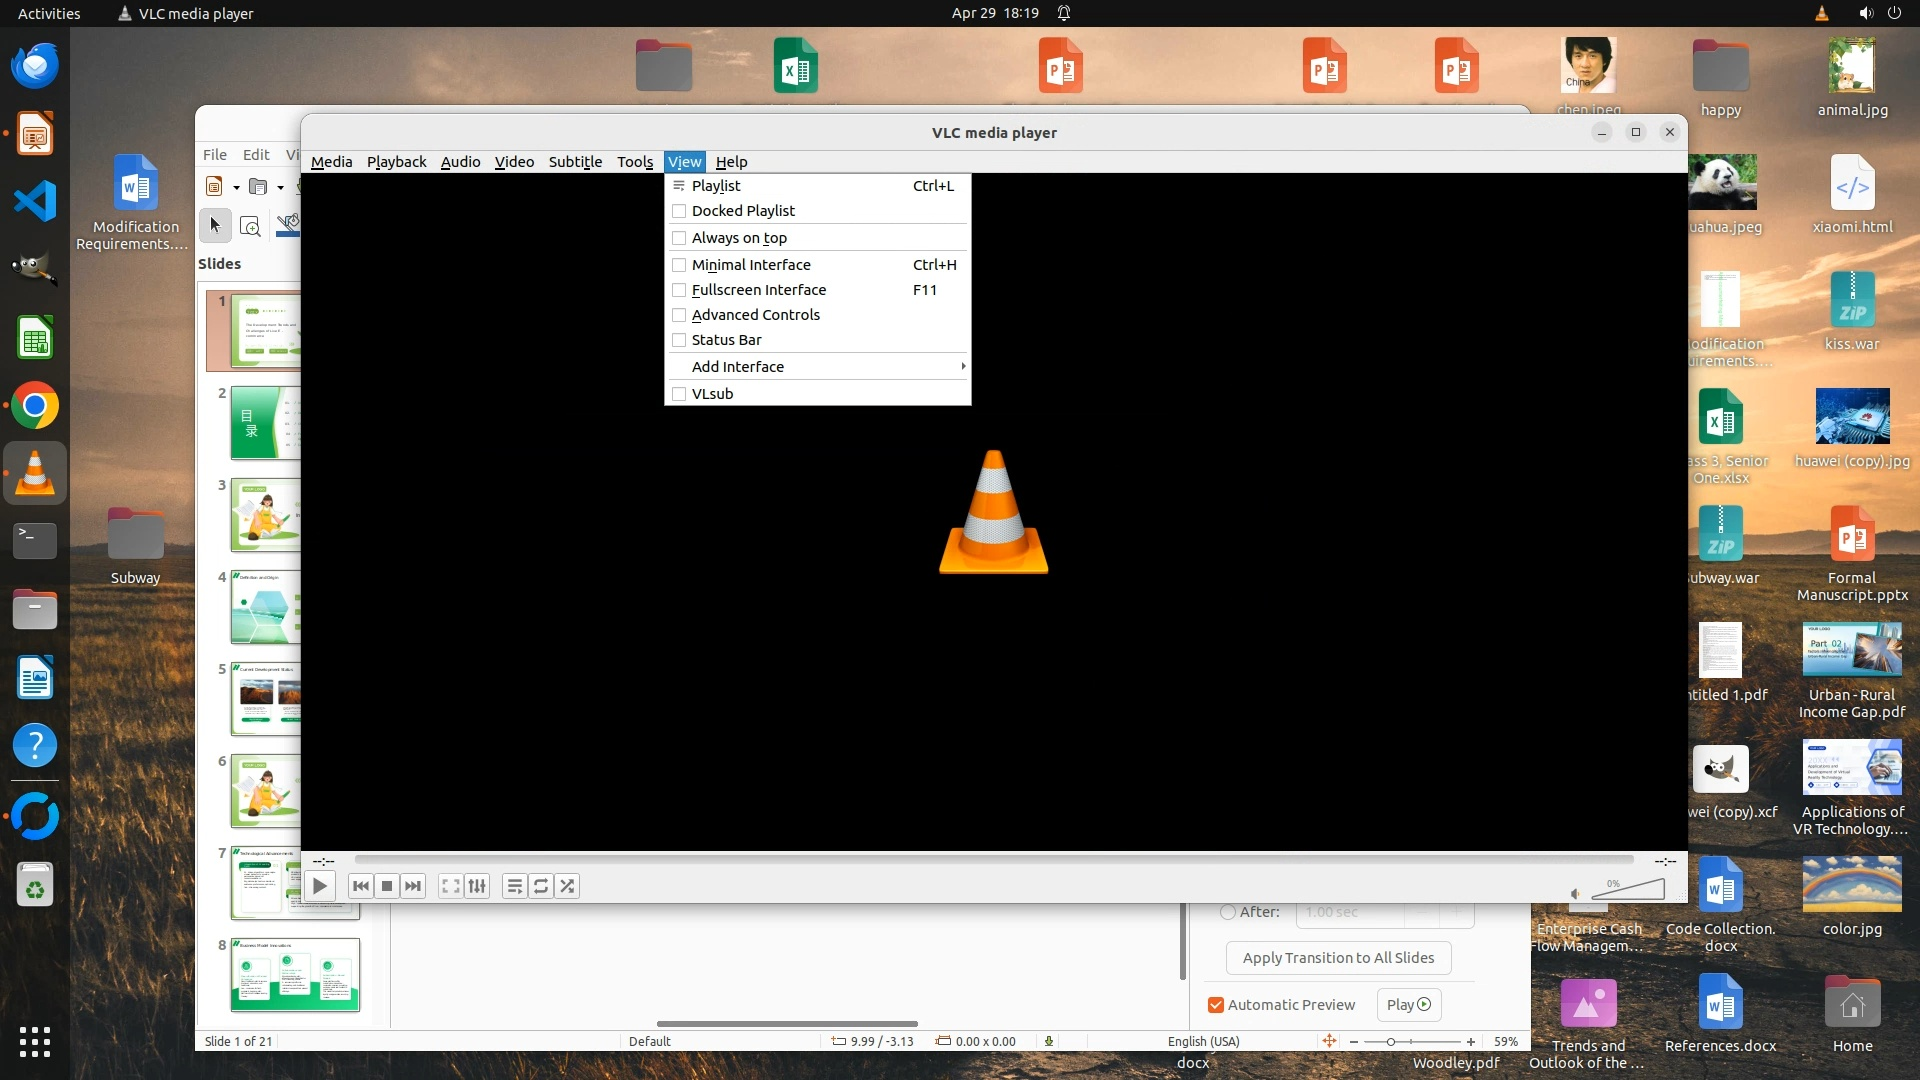Toggle the playlist button in controls

coord(514,886)
